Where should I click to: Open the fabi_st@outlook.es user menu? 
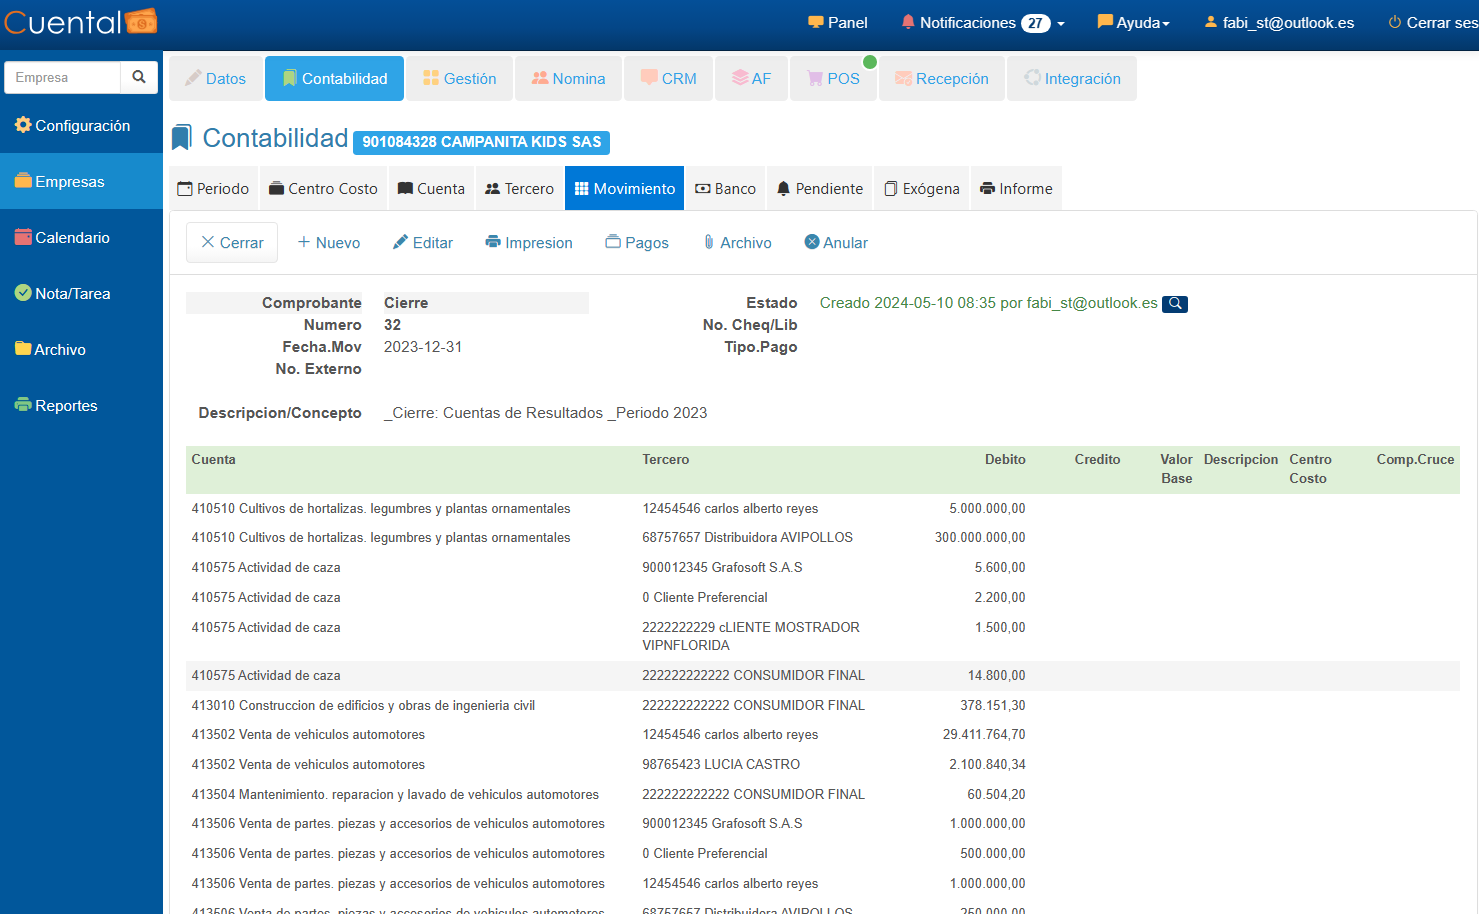pos(1279,23)
